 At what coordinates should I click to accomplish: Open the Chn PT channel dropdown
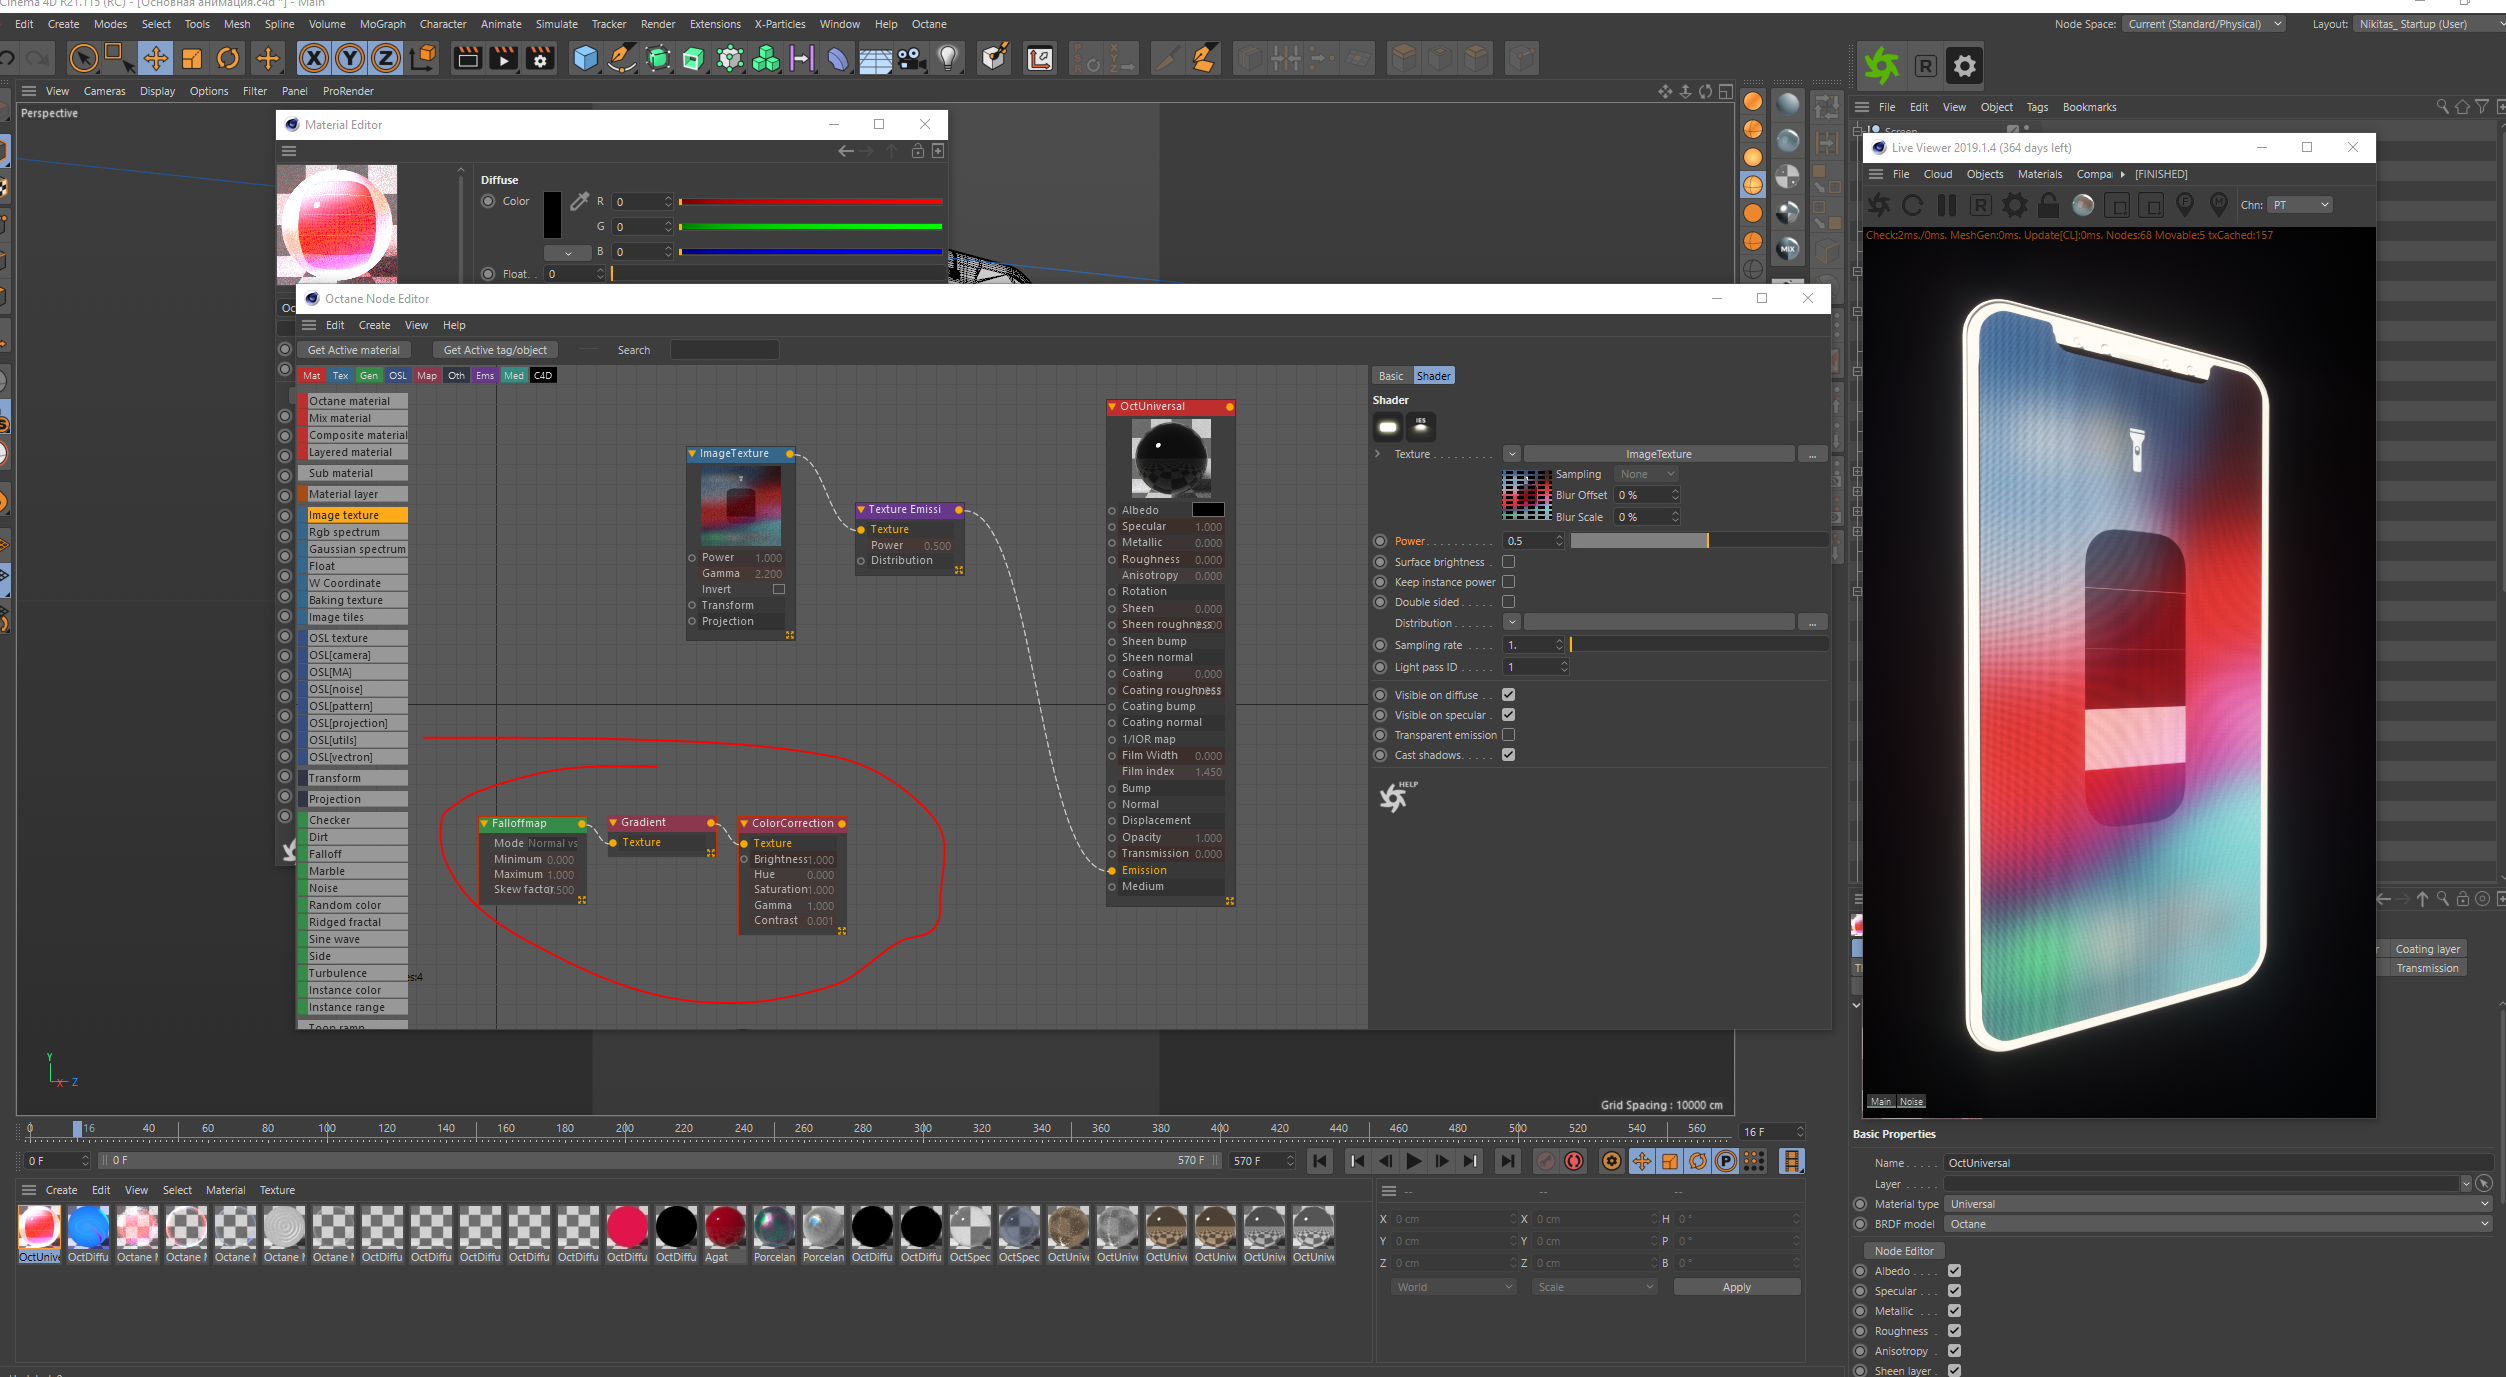pos(2299,205)
